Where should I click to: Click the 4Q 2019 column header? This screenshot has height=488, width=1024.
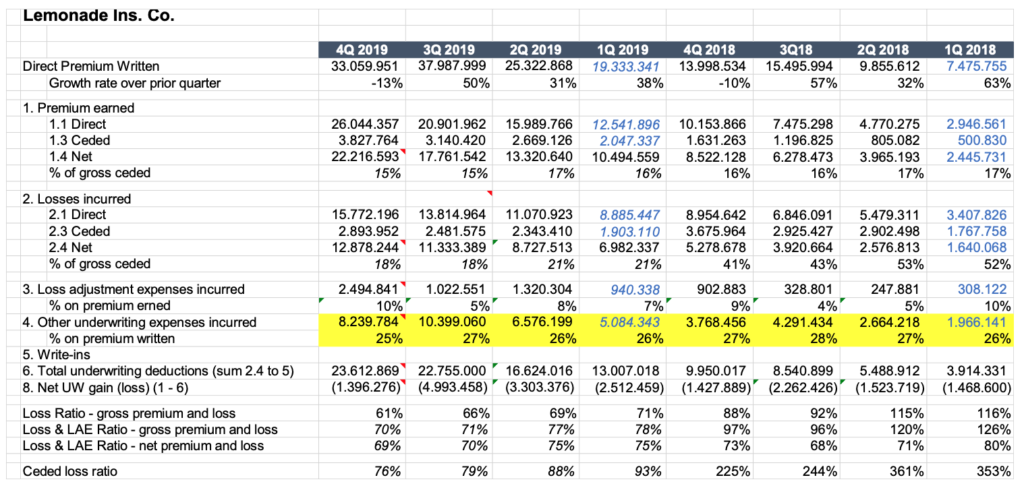click(x=361, y=50)
